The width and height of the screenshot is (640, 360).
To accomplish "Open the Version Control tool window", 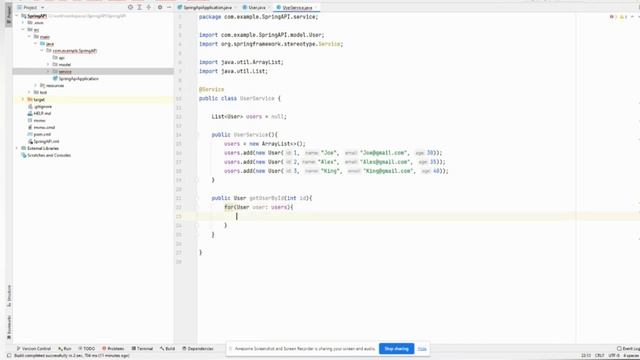I will pyautogui.click(x=33, y=349).
